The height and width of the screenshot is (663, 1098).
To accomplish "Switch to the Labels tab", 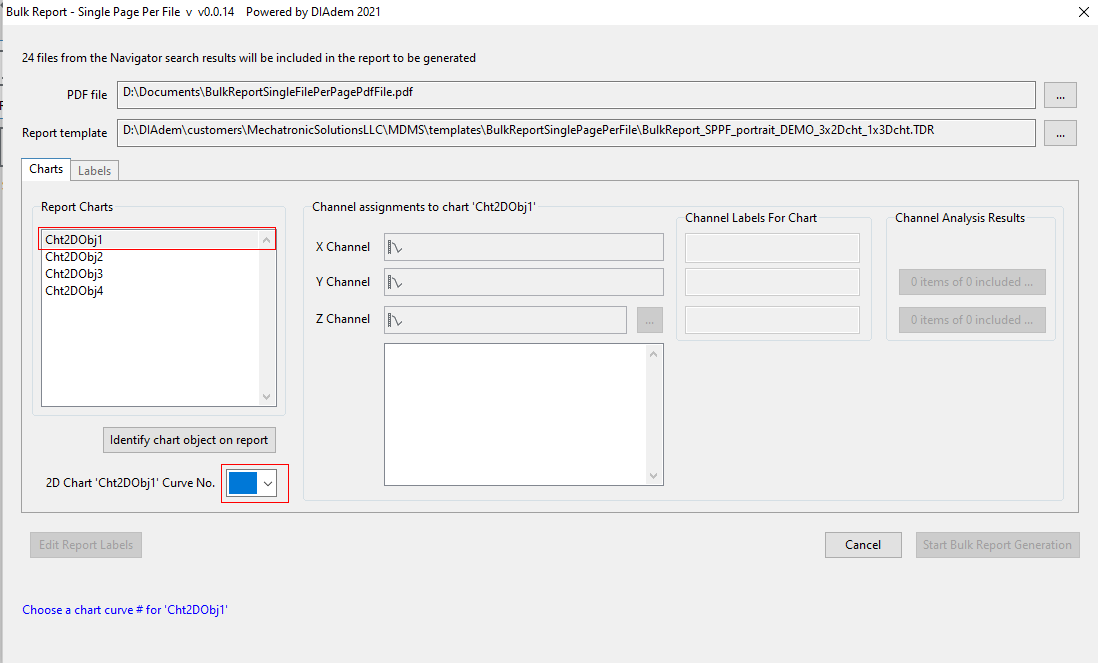I will tap(94, 171).
